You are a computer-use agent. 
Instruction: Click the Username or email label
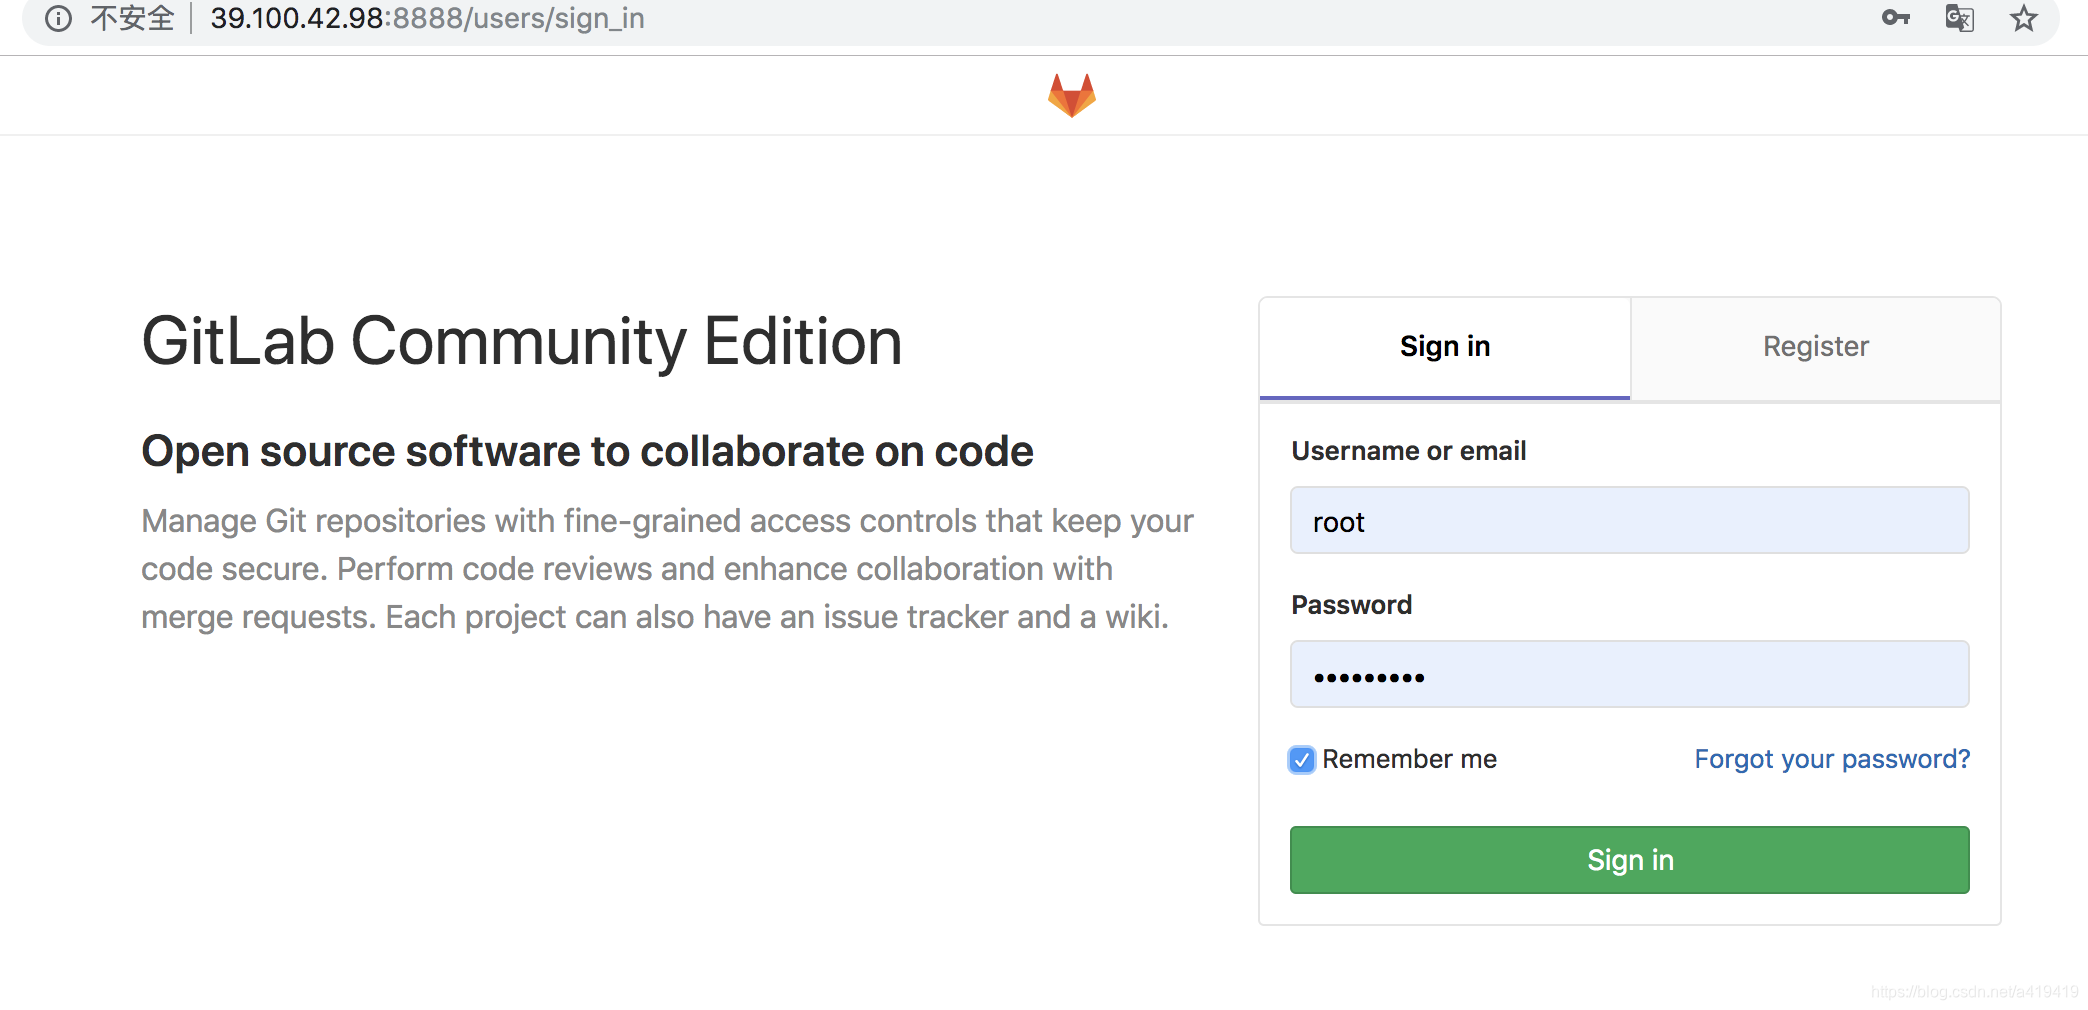pyautogui.click(x=1409, y=451)
